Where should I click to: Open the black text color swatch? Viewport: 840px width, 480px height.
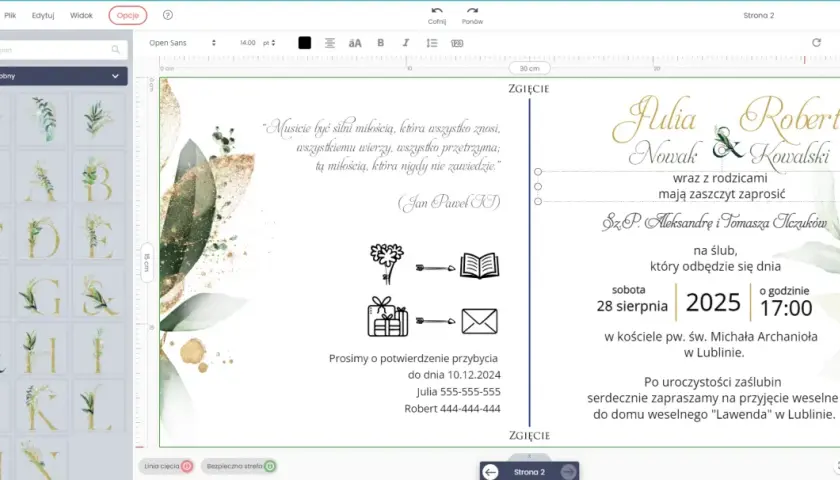(304, 43)
